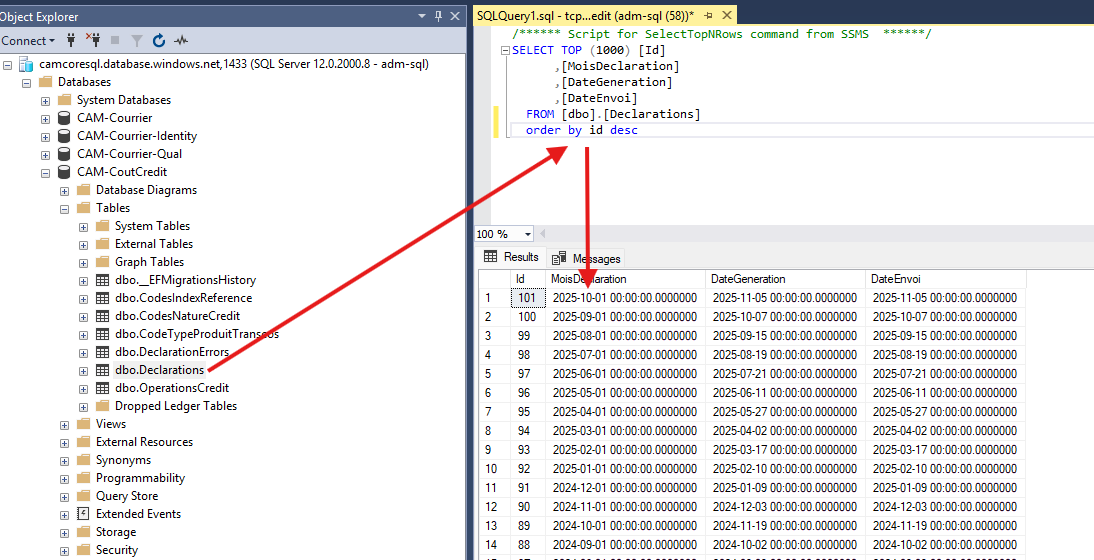Collapse the CAM-CoutCredit database node
1094x560 pixels.
46,172
